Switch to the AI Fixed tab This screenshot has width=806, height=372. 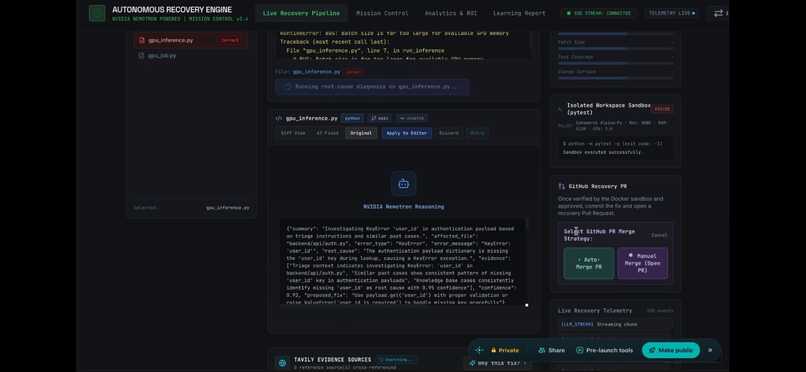(327, 133)
